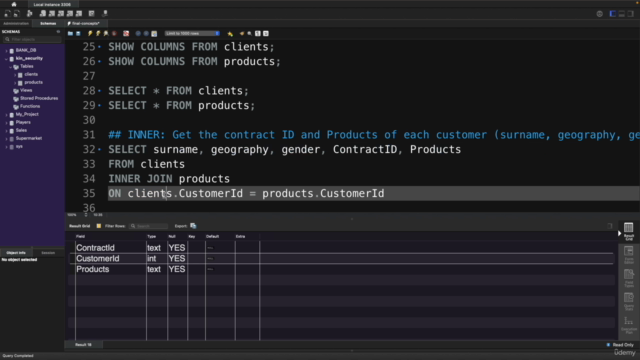Toggle invisible characters display

click(x=258, y=33)
